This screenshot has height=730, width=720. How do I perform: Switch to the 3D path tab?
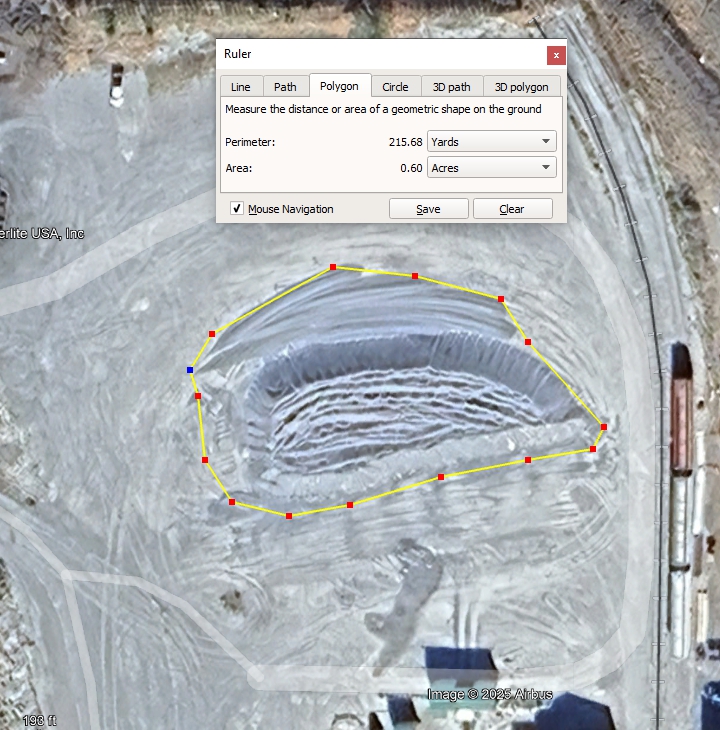coord(452,87)
